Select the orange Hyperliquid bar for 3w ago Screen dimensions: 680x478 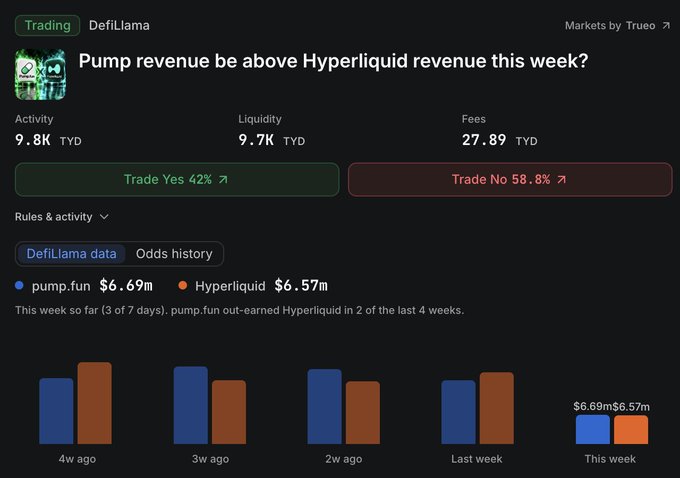[229, 412]
